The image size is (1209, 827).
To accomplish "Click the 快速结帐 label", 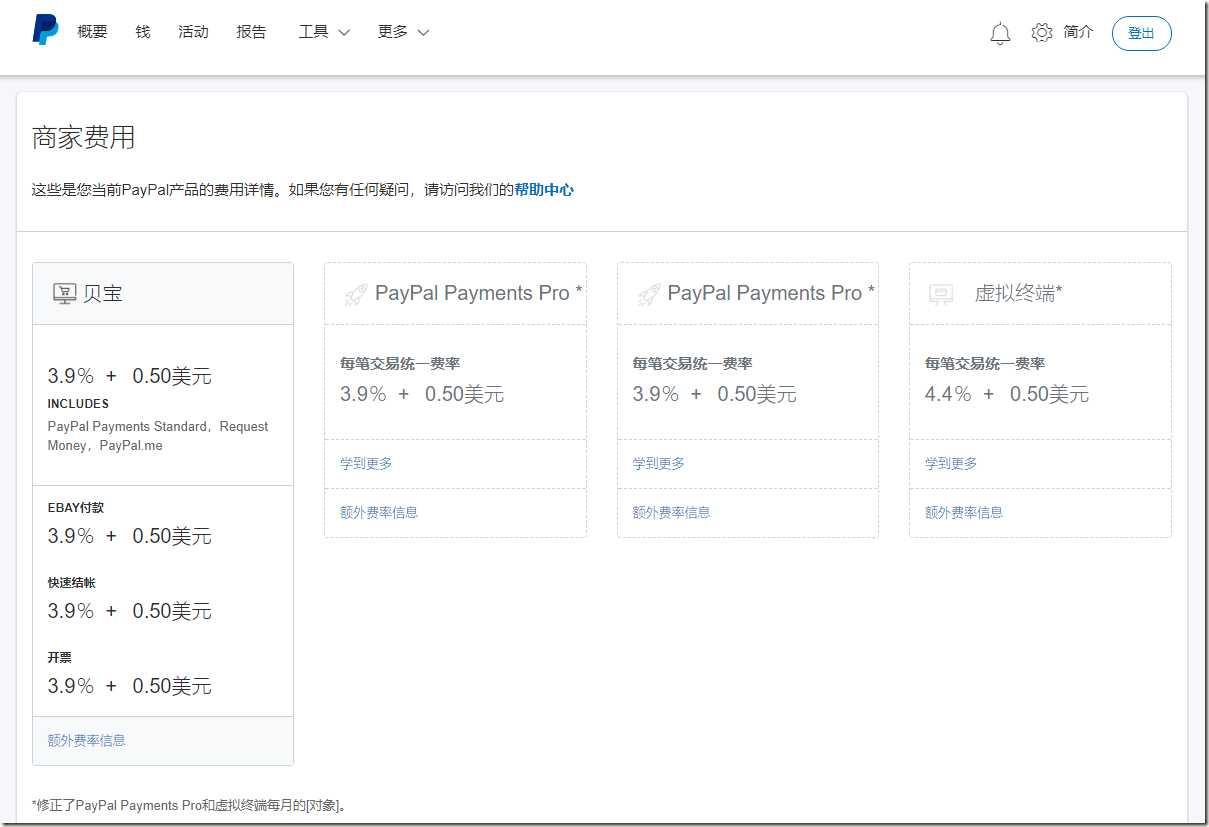I will coord(72,583).
